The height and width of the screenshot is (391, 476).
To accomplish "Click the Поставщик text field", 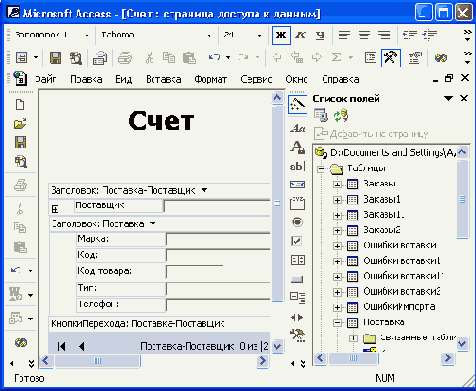I will tap(217, 206).
